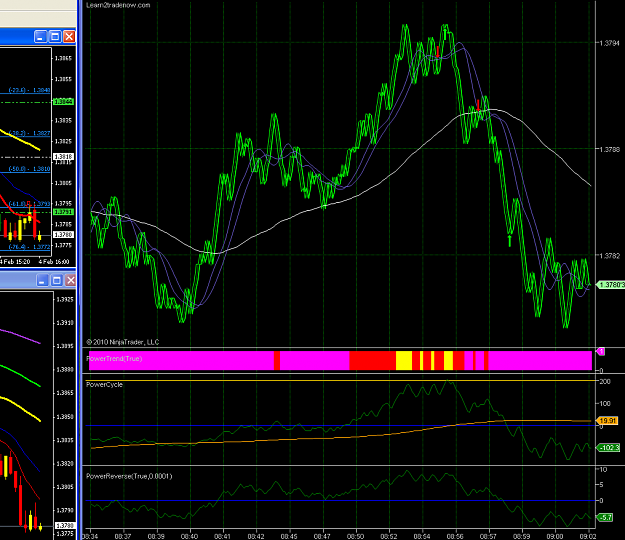Minimize the lower chart window with 1.3925 axis
Viewport: 625px width, 540px height.
point(42,280)
